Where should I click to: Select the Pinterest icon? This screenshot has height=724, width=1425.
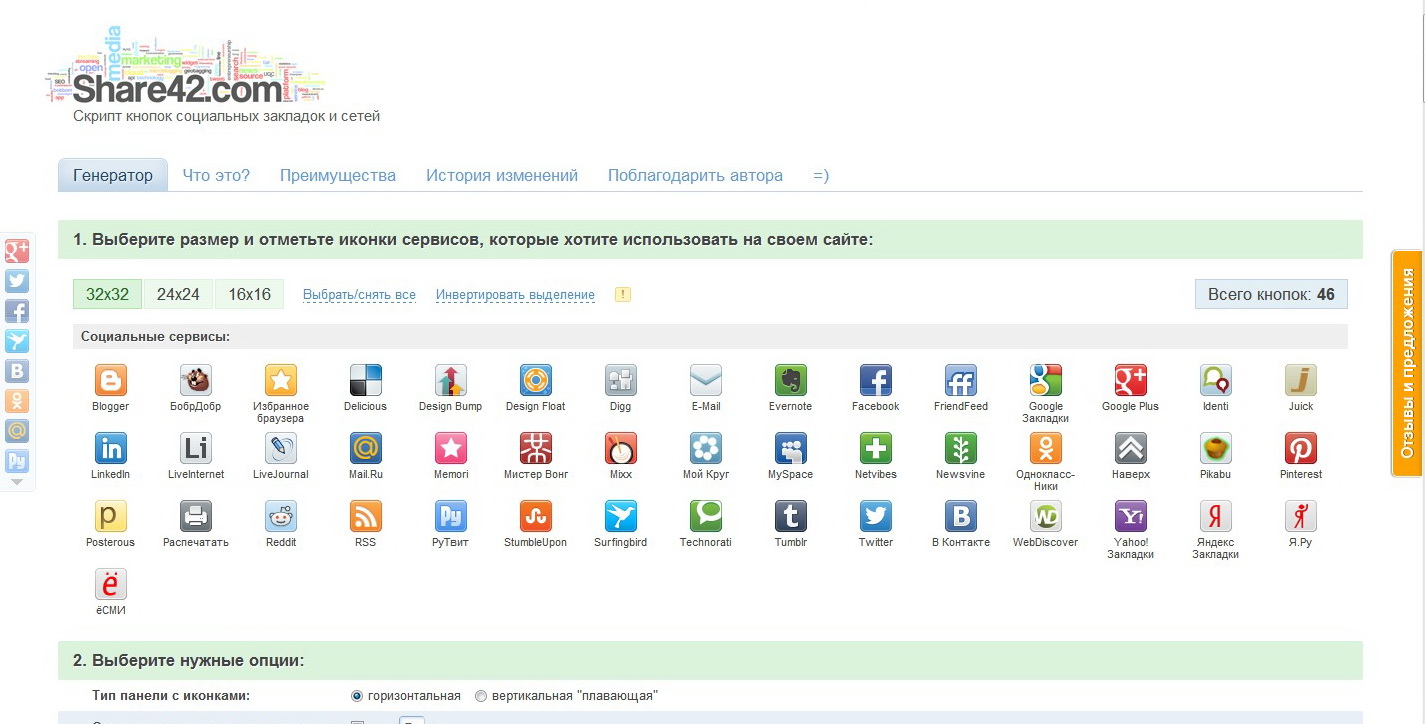[1301, 448]
